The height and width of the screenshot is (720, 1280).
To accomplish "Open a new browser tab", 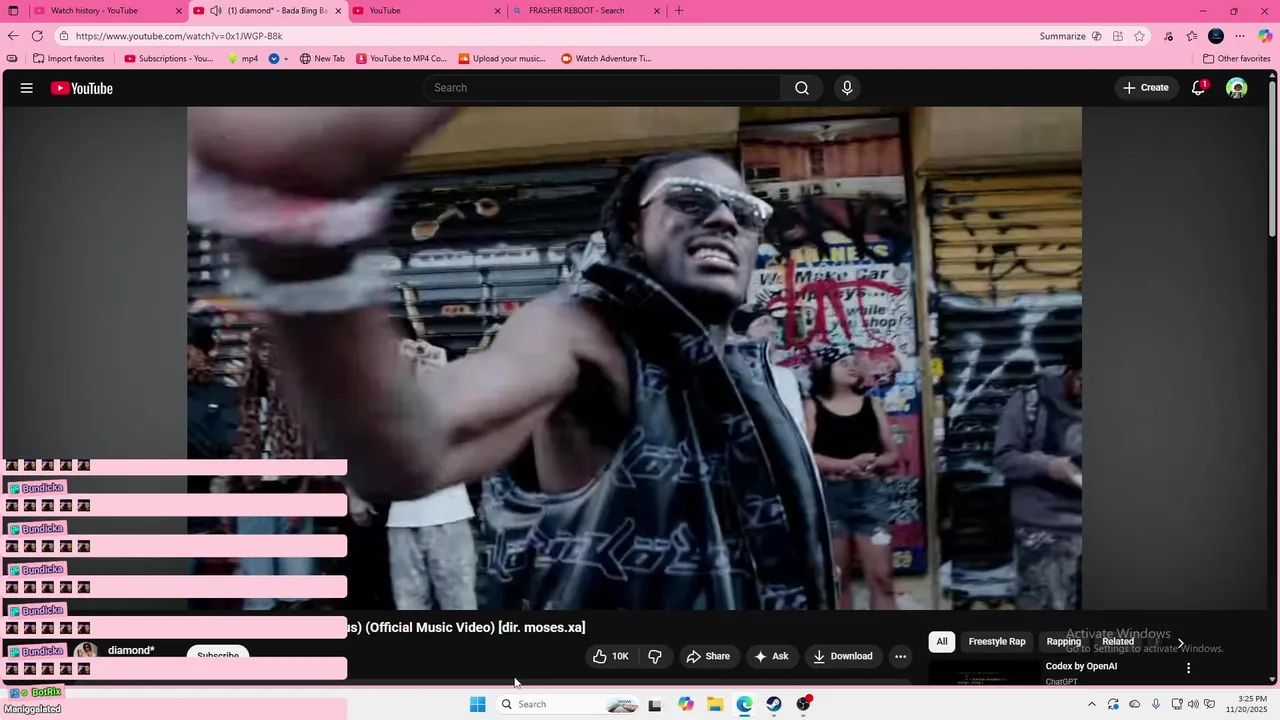I will coord(679,11).
